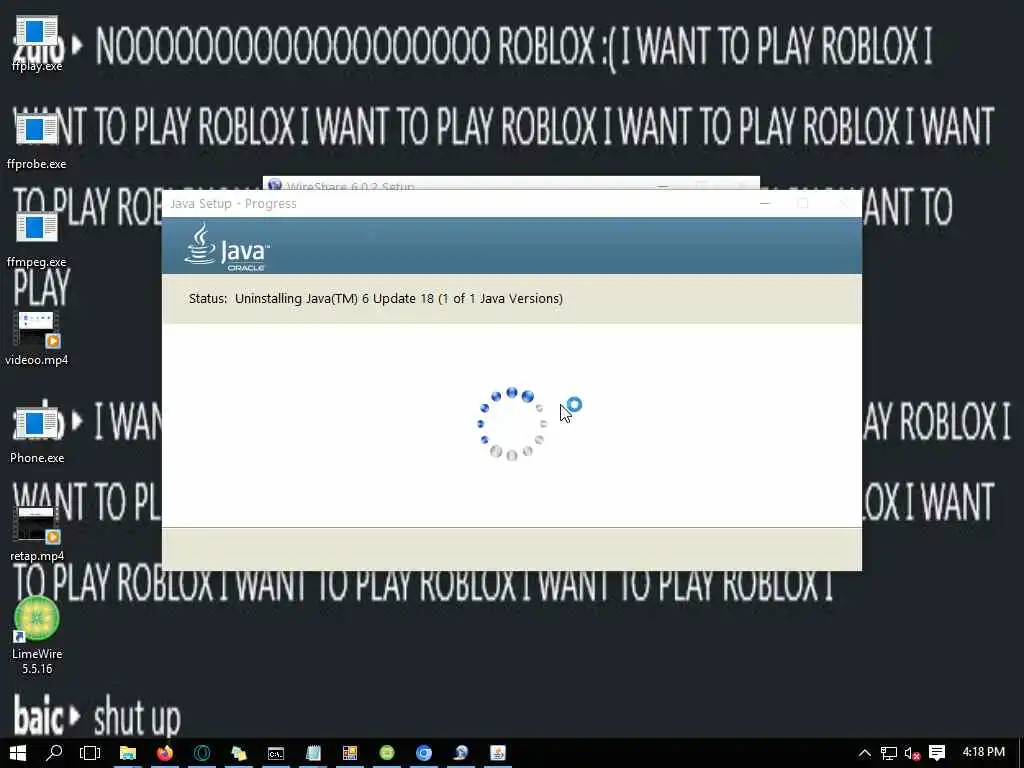
Task: Close the Java Setup window
Action: 843,204
